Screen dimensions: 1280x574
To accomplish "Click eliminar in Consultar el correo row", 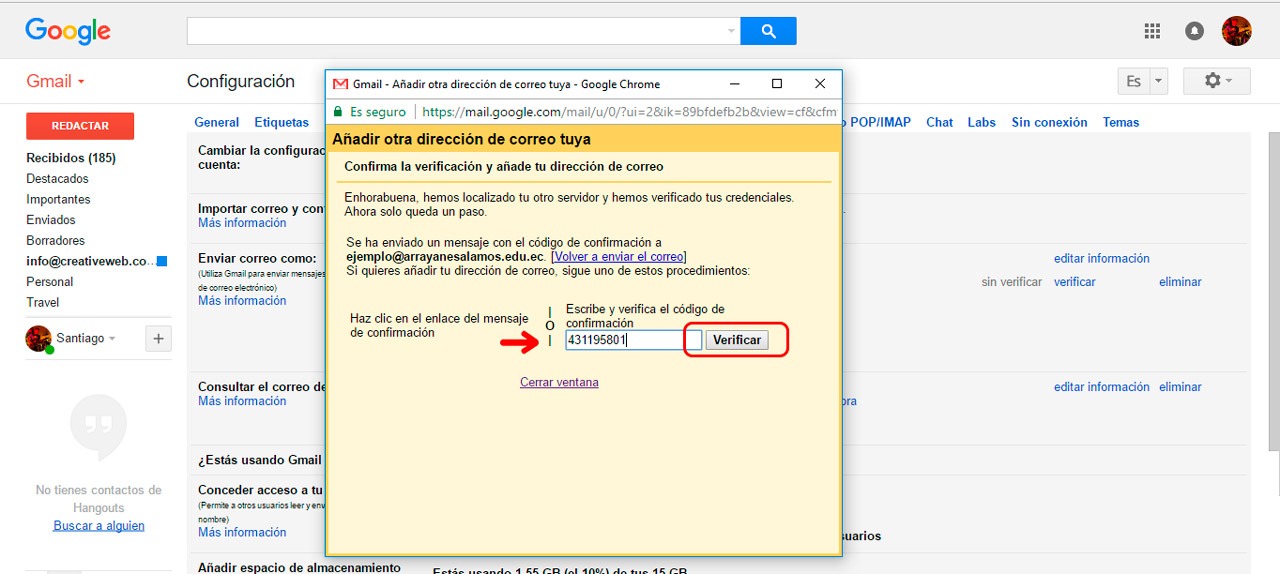I will coord(1180,387).
